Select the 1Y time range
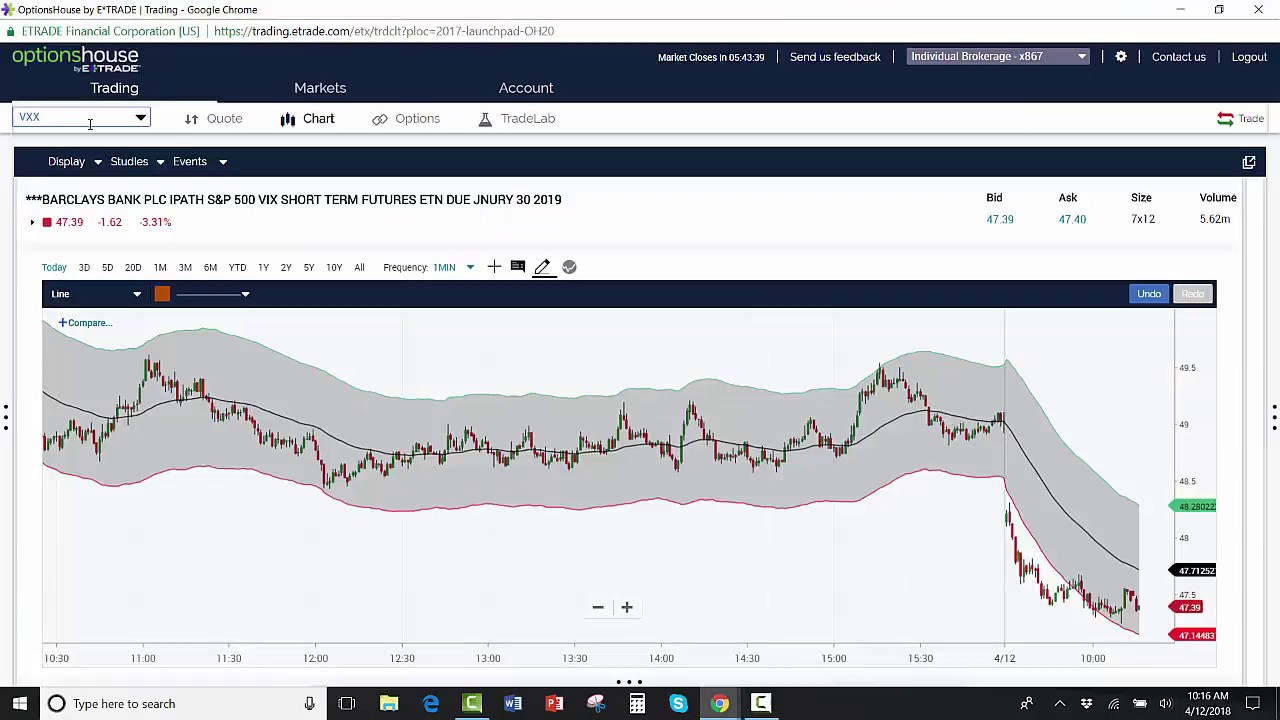The image size is (1280, 720). pyautogui.click(x=263, y=268)
